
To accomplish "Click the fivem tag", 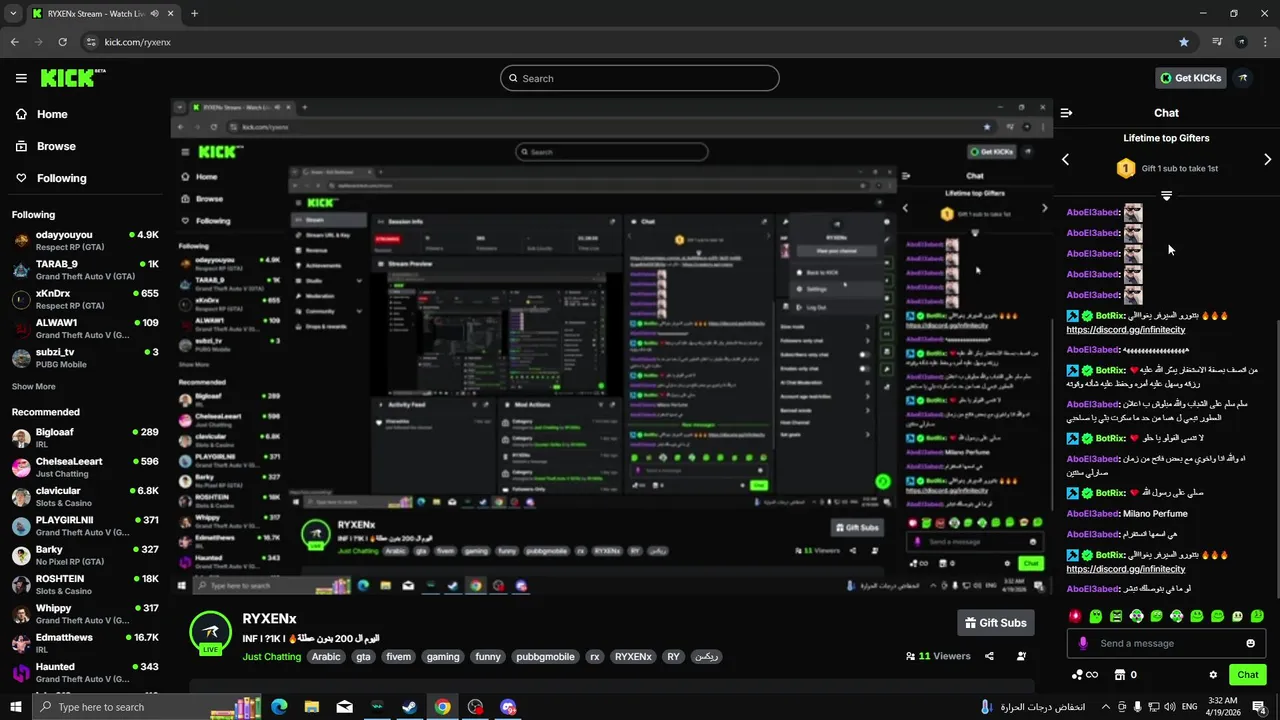I will click(398, 657).
